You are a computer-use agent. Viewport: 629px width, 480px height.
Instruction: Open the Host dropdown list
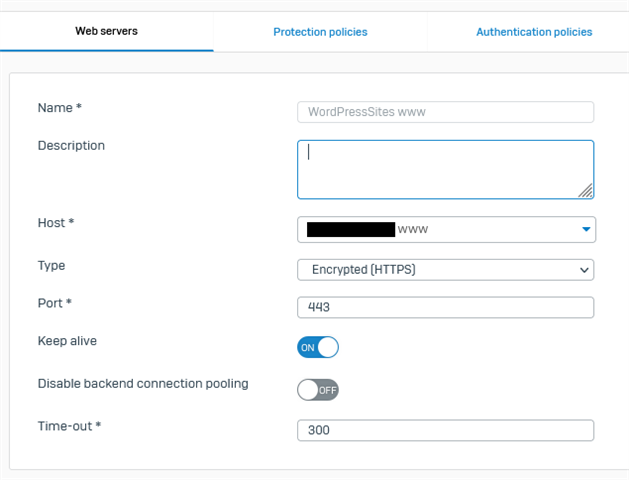tap(446, 229)
